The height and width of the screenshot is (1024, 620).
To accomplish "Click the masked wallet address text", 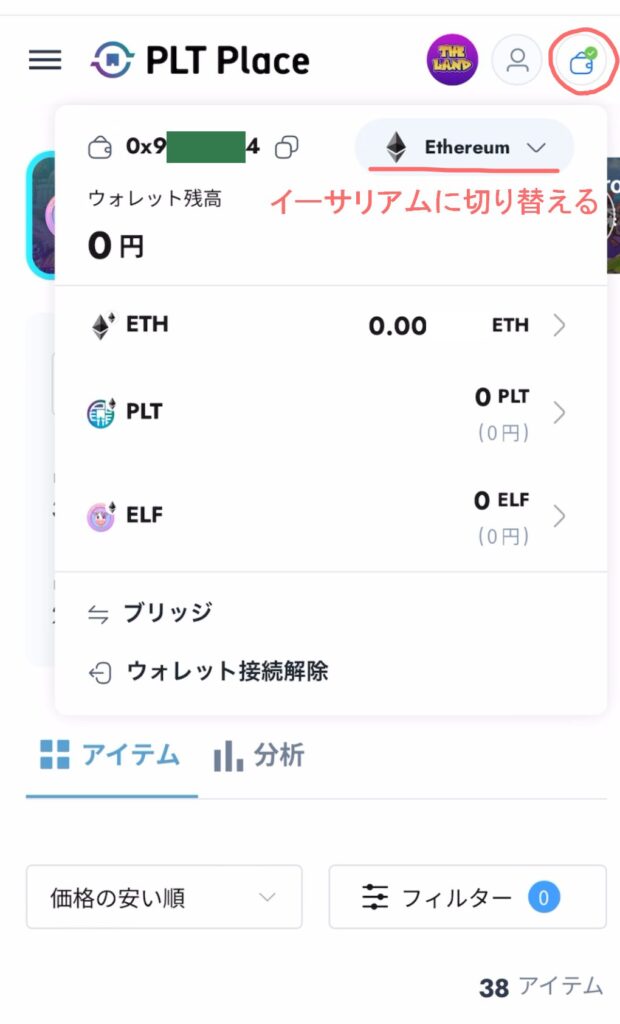I will pos(193,147).
